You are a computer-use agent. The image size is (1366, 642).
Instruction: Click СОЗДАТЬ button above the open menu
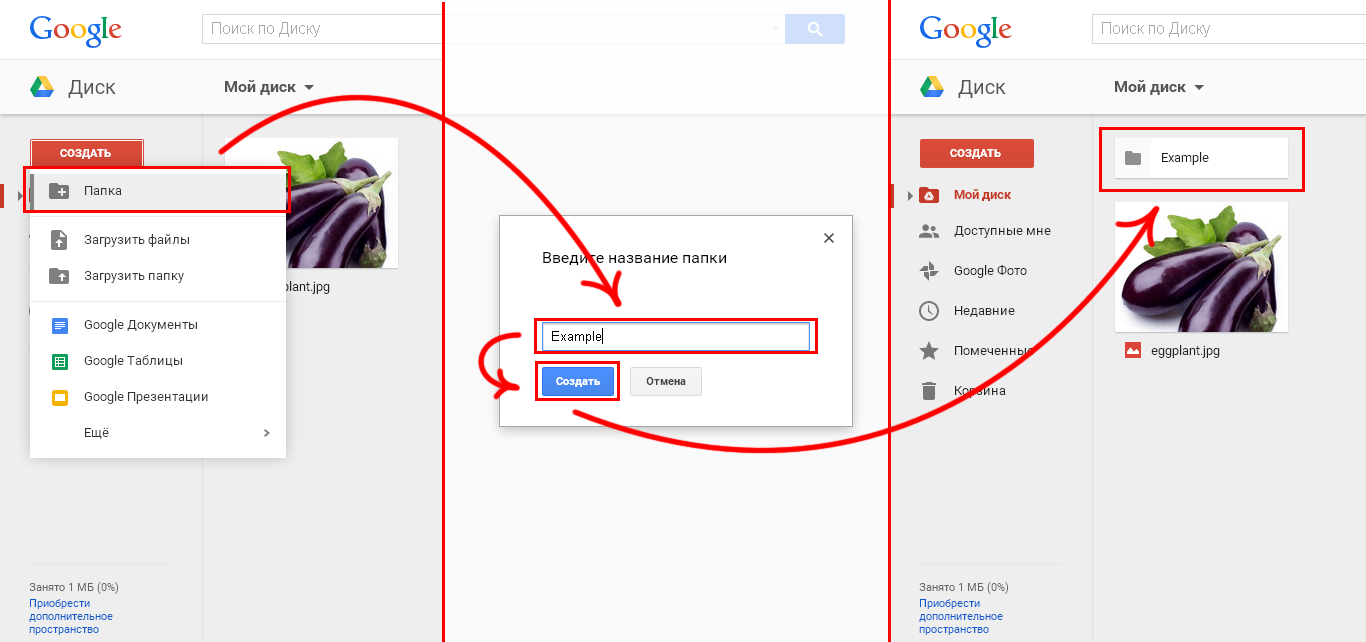pyautogui.click(x=87, y=153)
